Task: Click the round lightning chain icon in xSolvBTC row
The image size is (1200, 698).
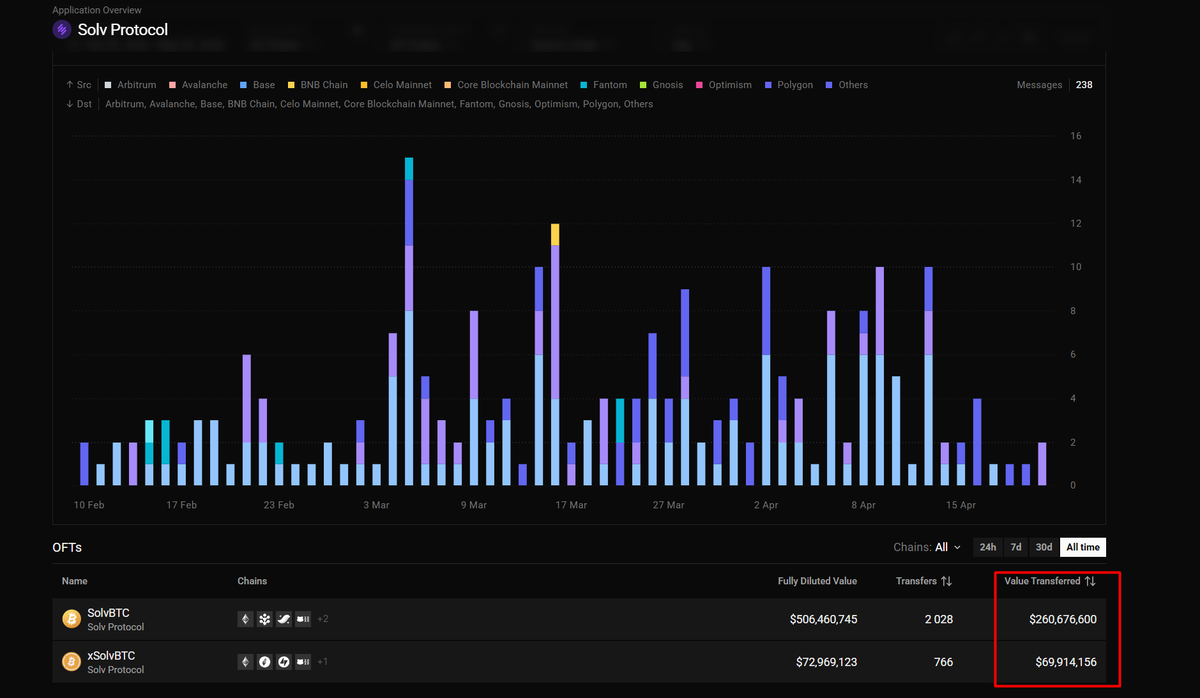Action: (283, 662)
